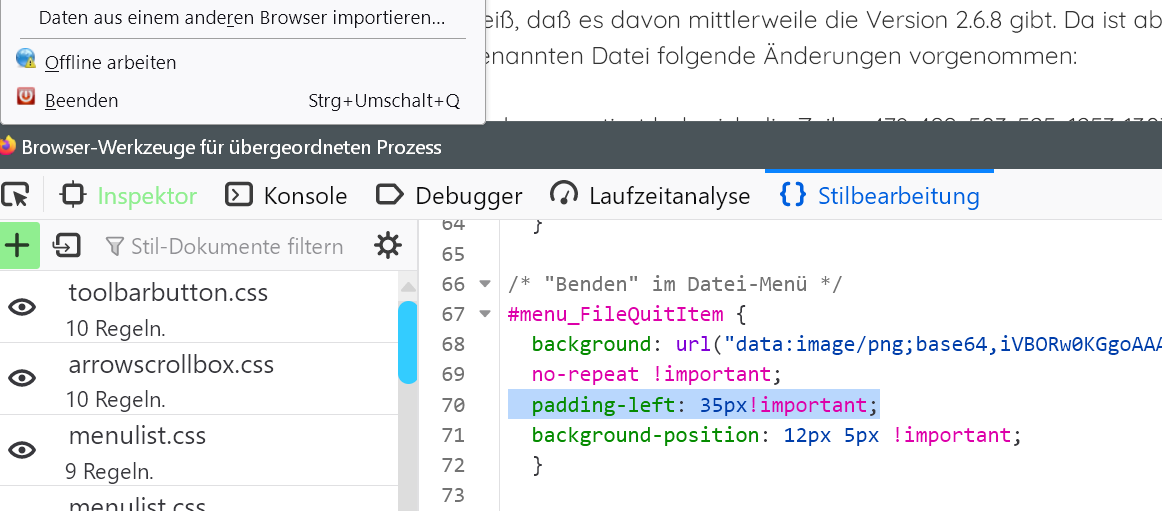1162x511 pixels.
Task: Disable the first menulist.css style sheet
Action: (x=22, y=450)
